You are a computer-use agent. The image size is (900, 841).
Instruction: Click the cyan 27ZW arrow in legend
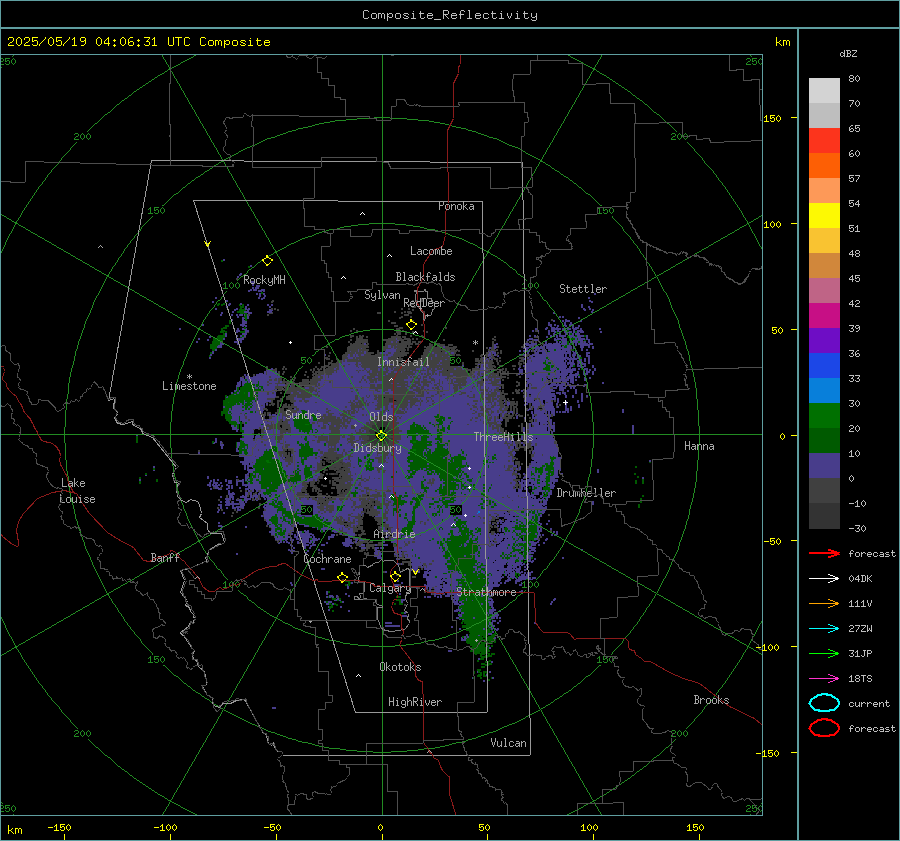coord(824,629)
